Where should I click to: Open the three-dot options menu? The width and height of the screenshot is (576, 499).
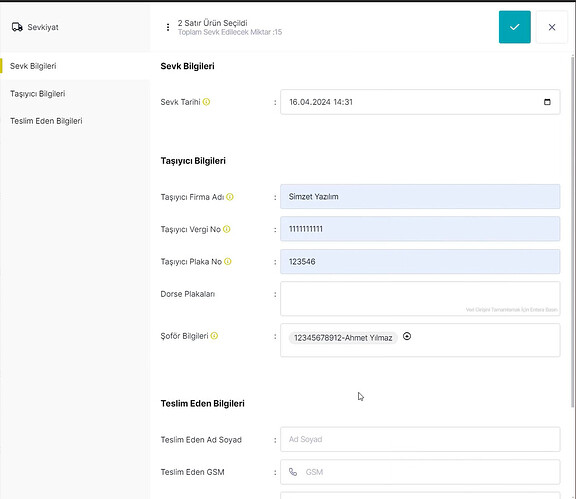pyautogui.click(x=168, y=27)
